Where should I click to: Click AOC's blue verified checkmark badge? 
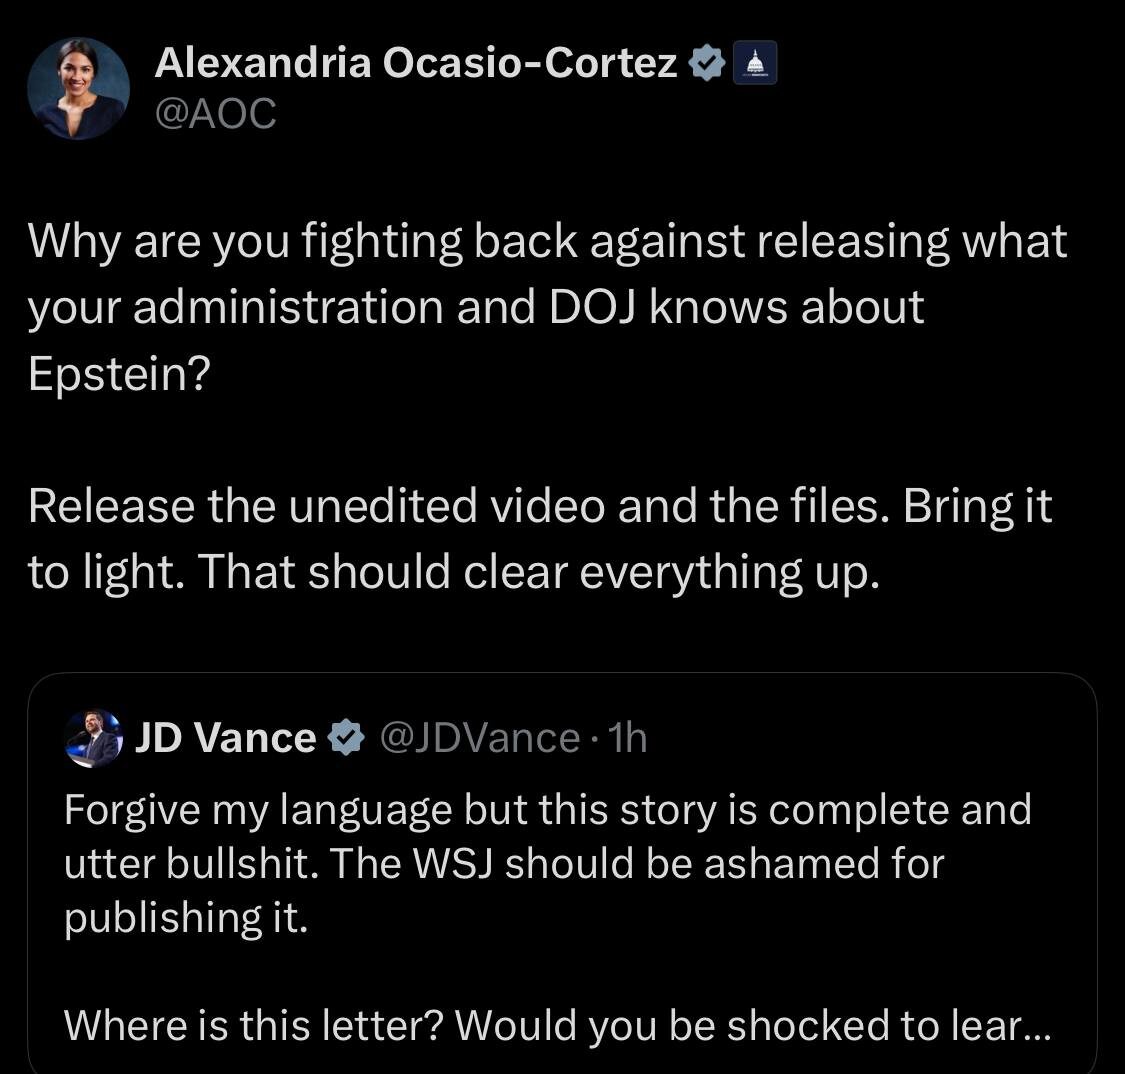[x=707, y=65]
